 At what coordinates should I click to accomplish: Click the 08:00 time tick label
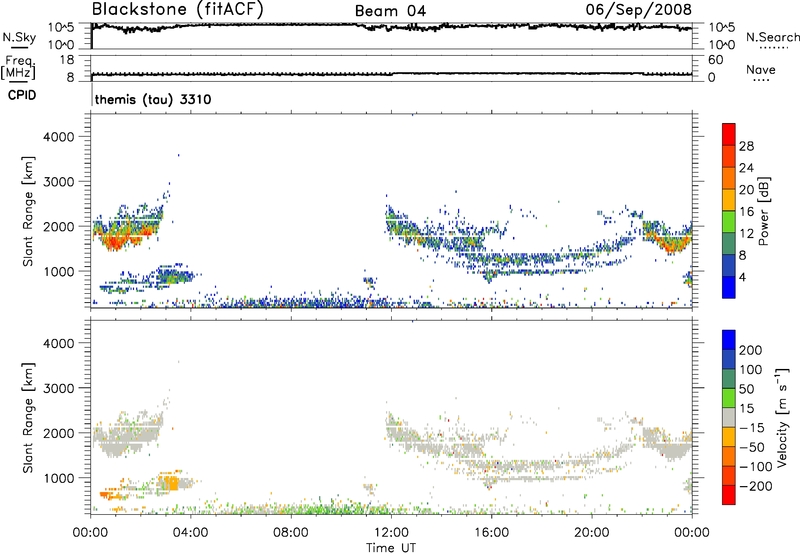291,533
